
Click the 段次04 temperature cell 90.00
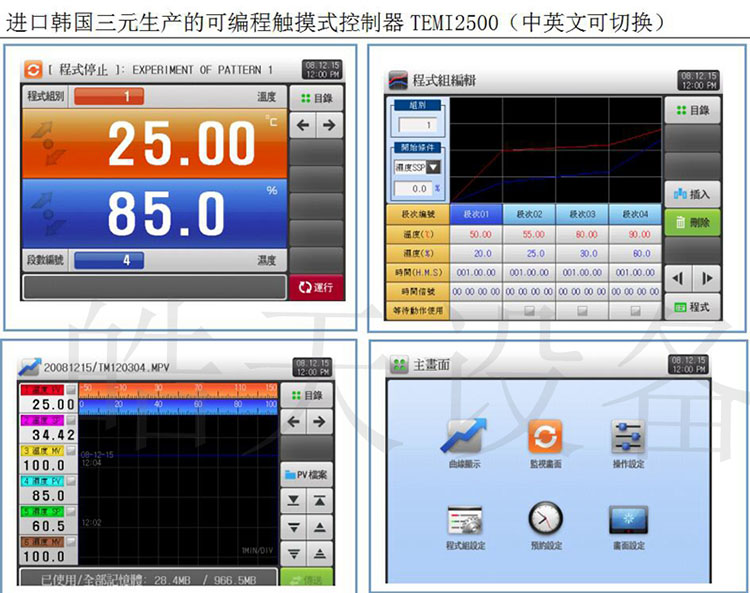[x=635, y=234]
